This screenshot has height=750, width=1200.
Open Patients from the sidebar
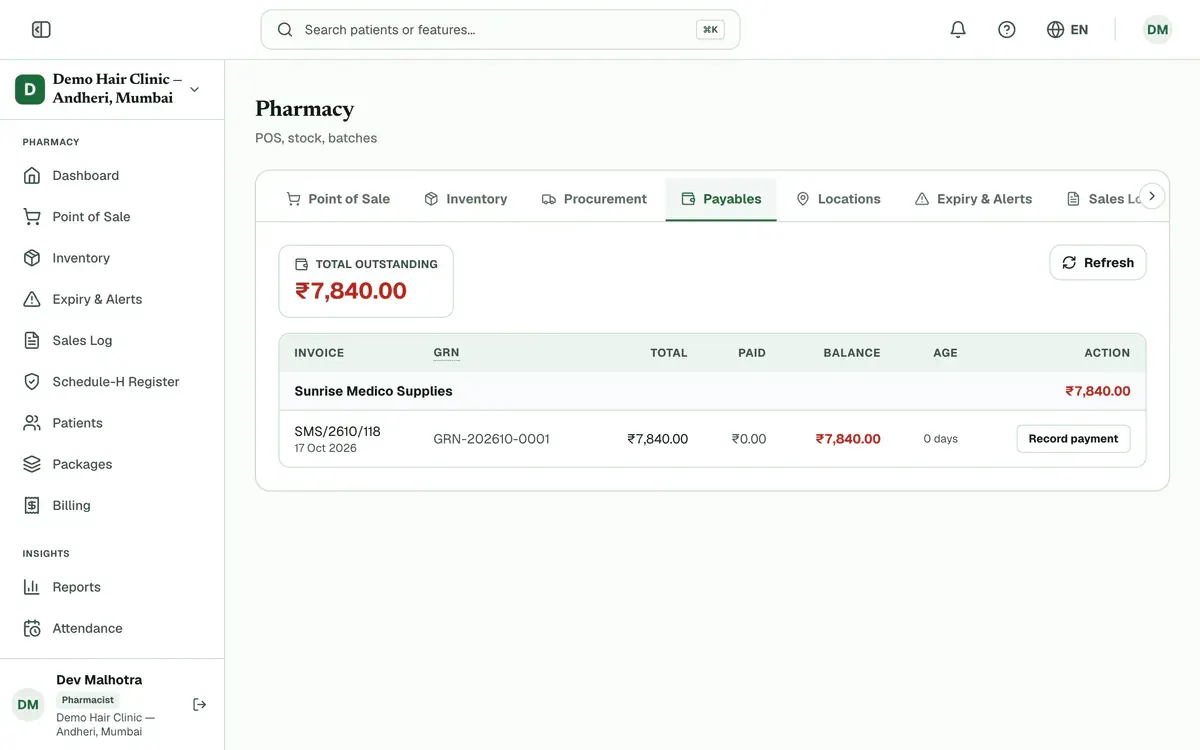point(112,423)
